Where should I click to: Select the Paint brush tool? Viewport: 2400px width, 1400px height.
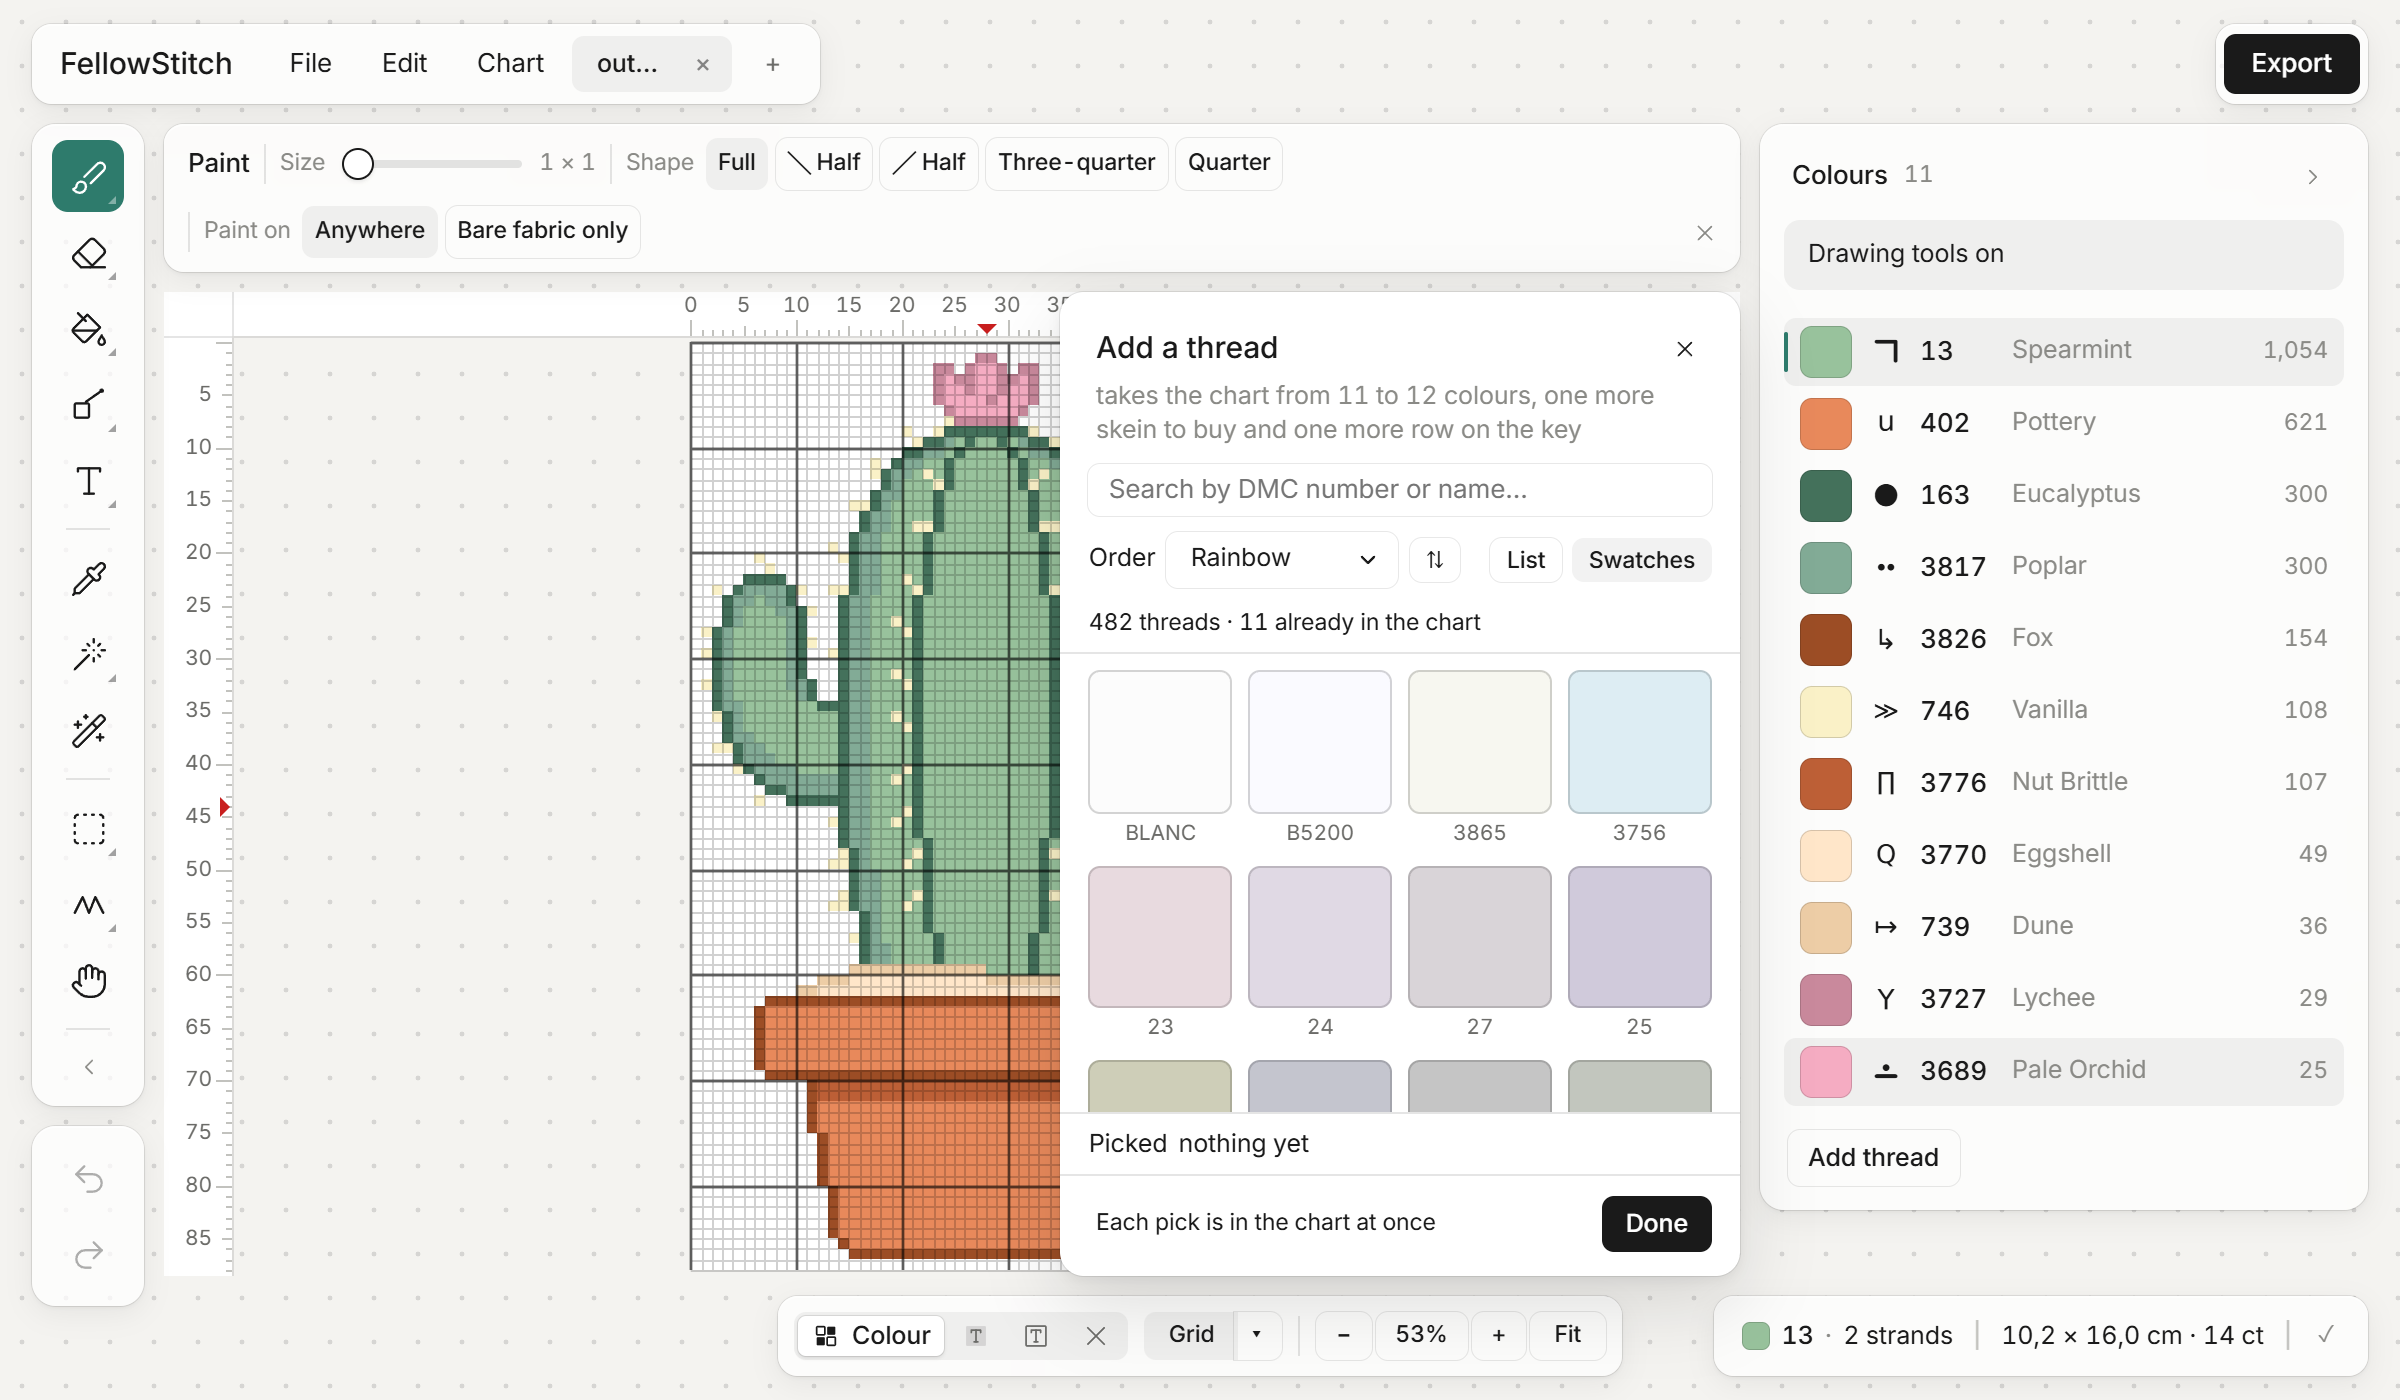88,176
